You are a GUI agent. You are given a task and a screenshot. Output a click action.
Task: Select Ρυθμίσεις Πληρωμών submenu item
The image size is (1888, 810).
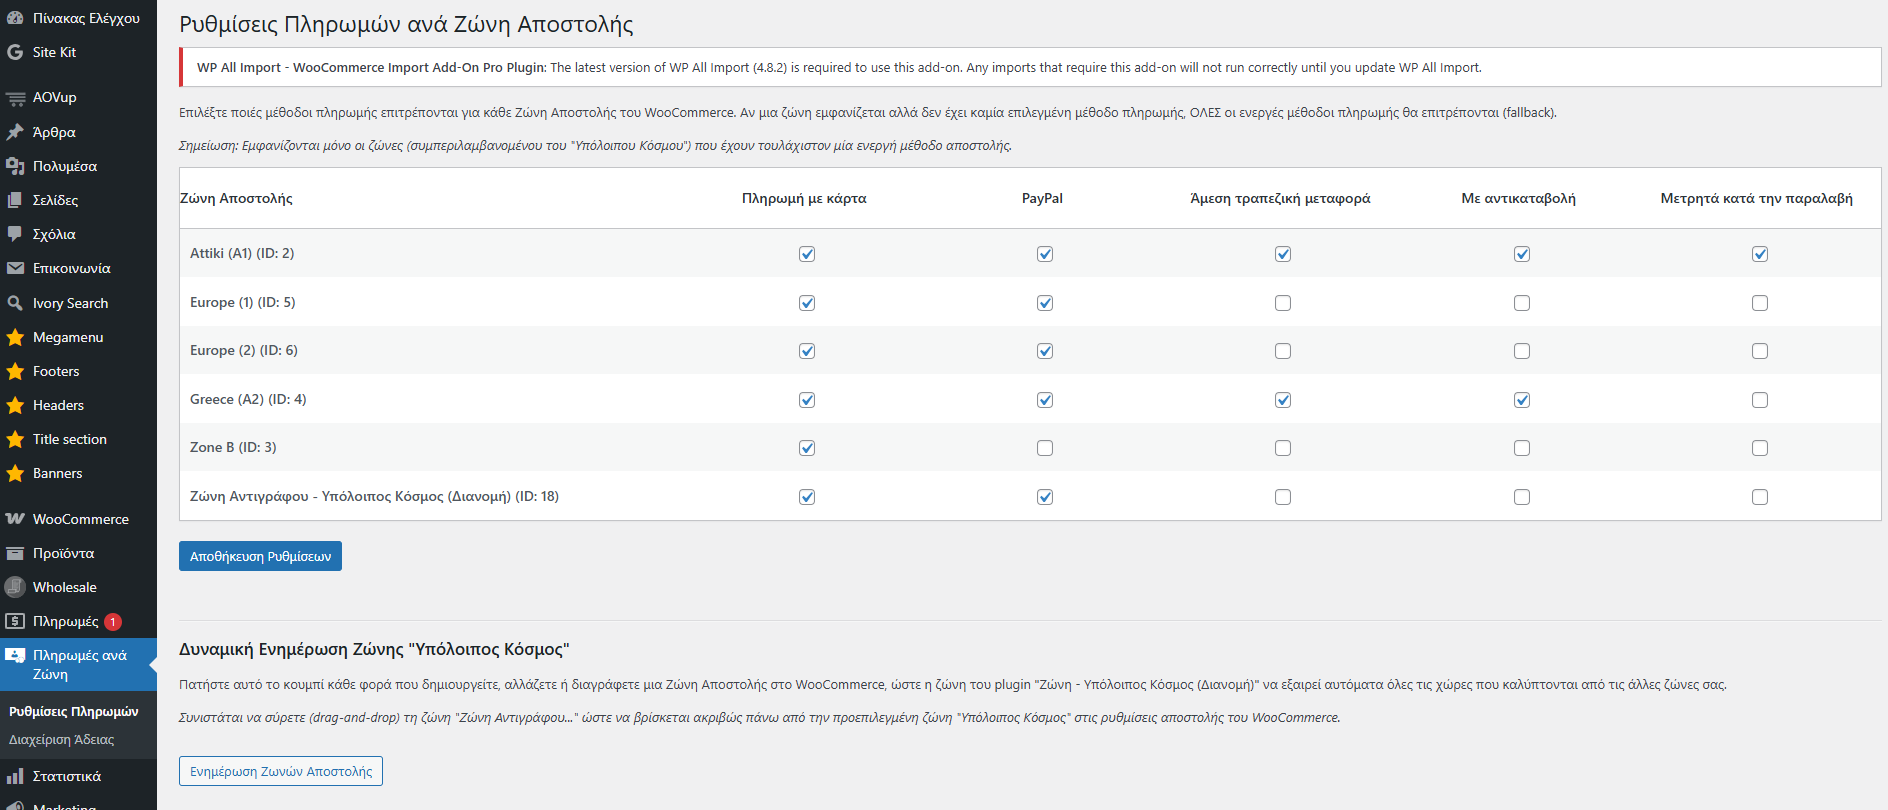pyautogui.click(x=74, y=712)
